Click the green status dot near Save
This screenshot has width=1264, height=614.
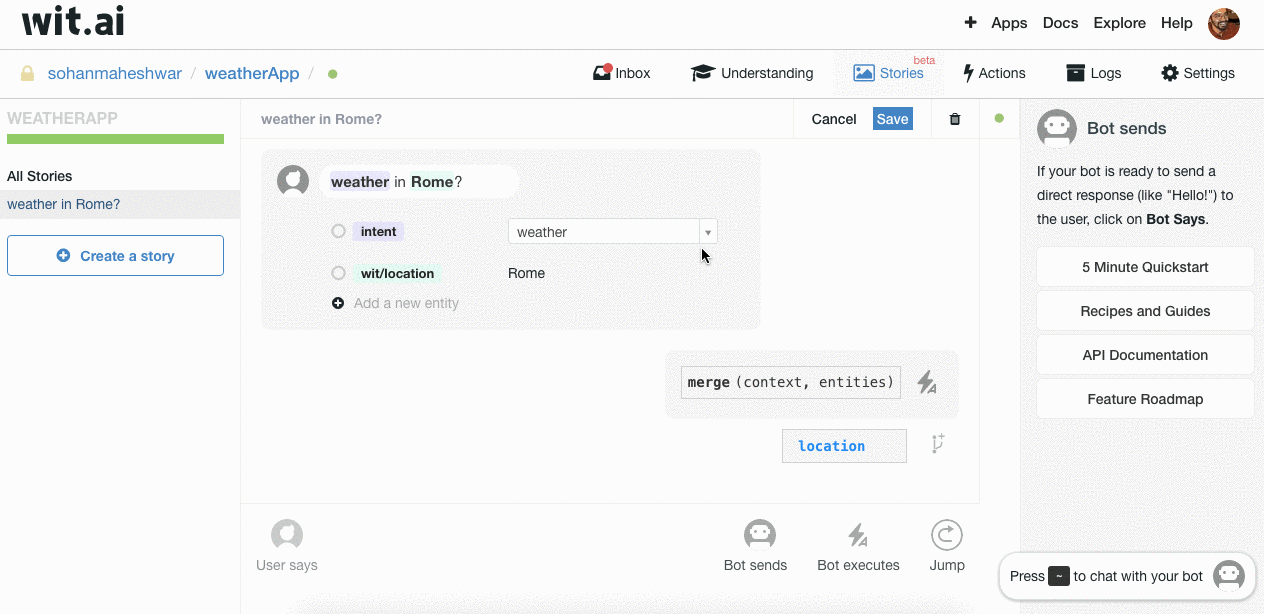(x=999, y=119)
